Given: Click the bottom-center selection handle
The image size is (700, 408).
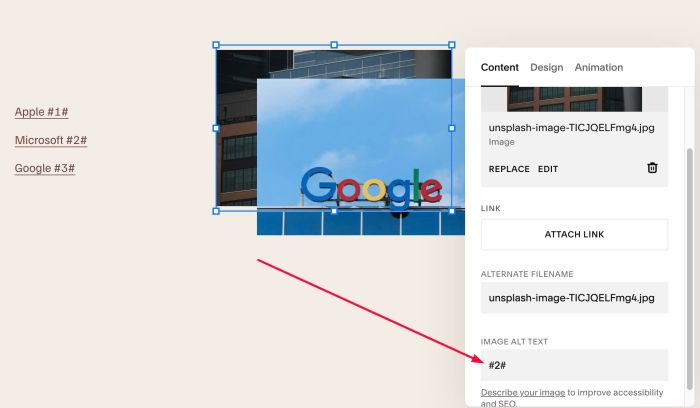Looking at the screenshot, I should [x=334, y=211].
